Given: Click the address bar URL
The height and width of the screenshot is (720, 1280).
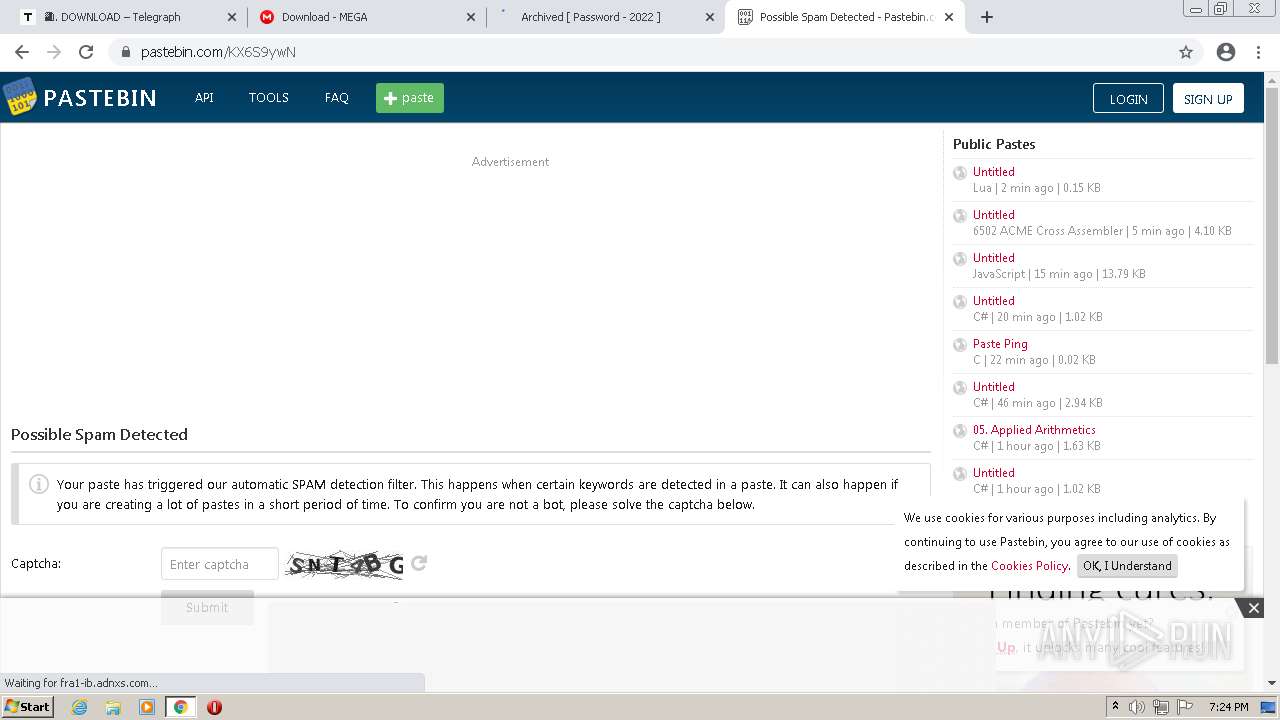Looking at the screenshot, I should [218, 52].
